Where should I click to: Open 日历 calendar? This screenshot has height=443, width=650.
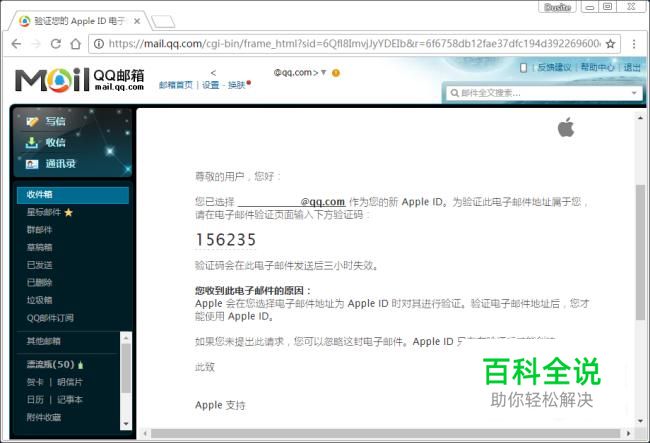point(35,399)
